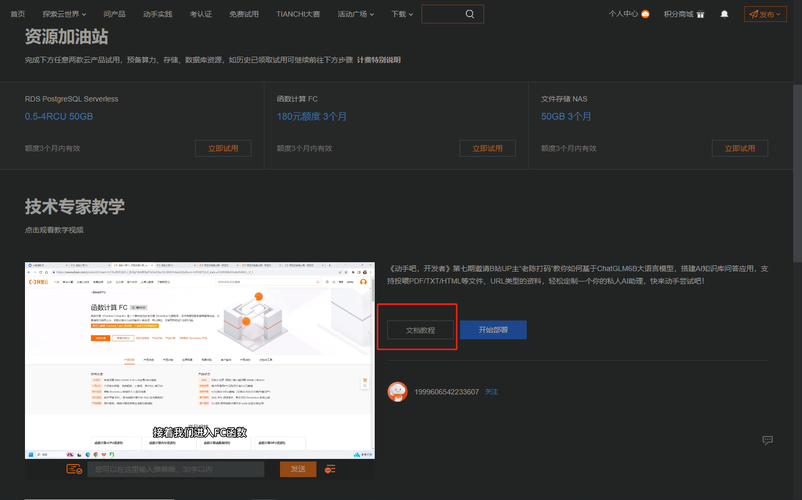Open the floating chat feedback icon
The height and width of the screenshot is (500, 802).
pos(767,440)
